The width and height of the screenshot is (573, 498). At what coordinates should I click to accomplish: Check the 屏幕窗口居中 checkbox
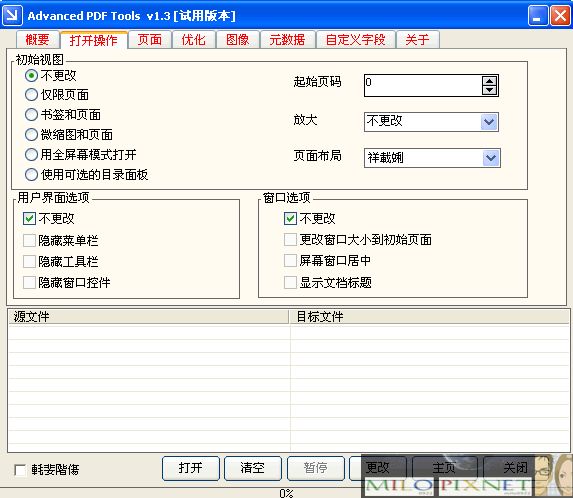(x=290, y=261)
